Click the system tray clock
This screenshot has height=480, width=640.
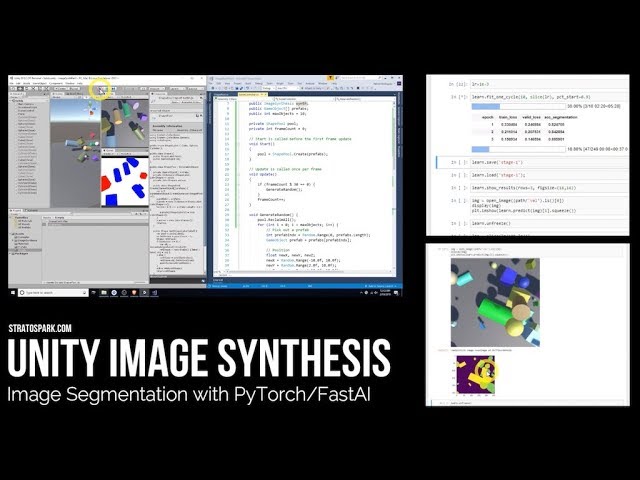tap(385, 293)
